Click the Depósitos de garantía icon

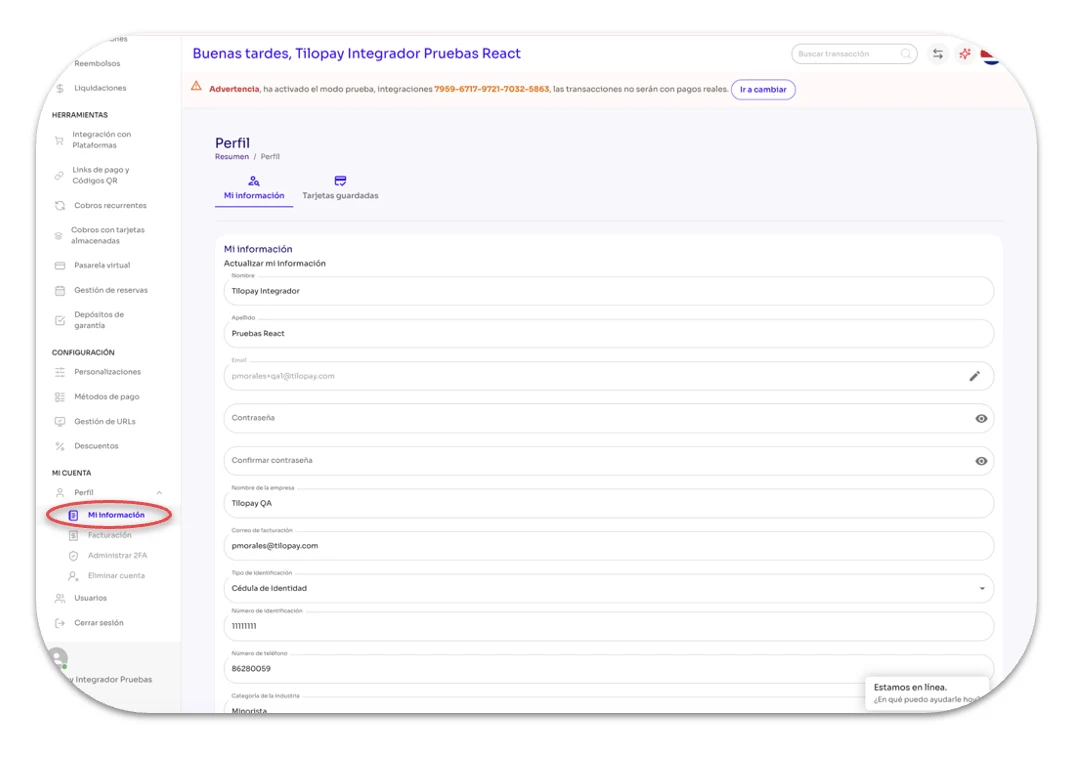coord(60,320)
